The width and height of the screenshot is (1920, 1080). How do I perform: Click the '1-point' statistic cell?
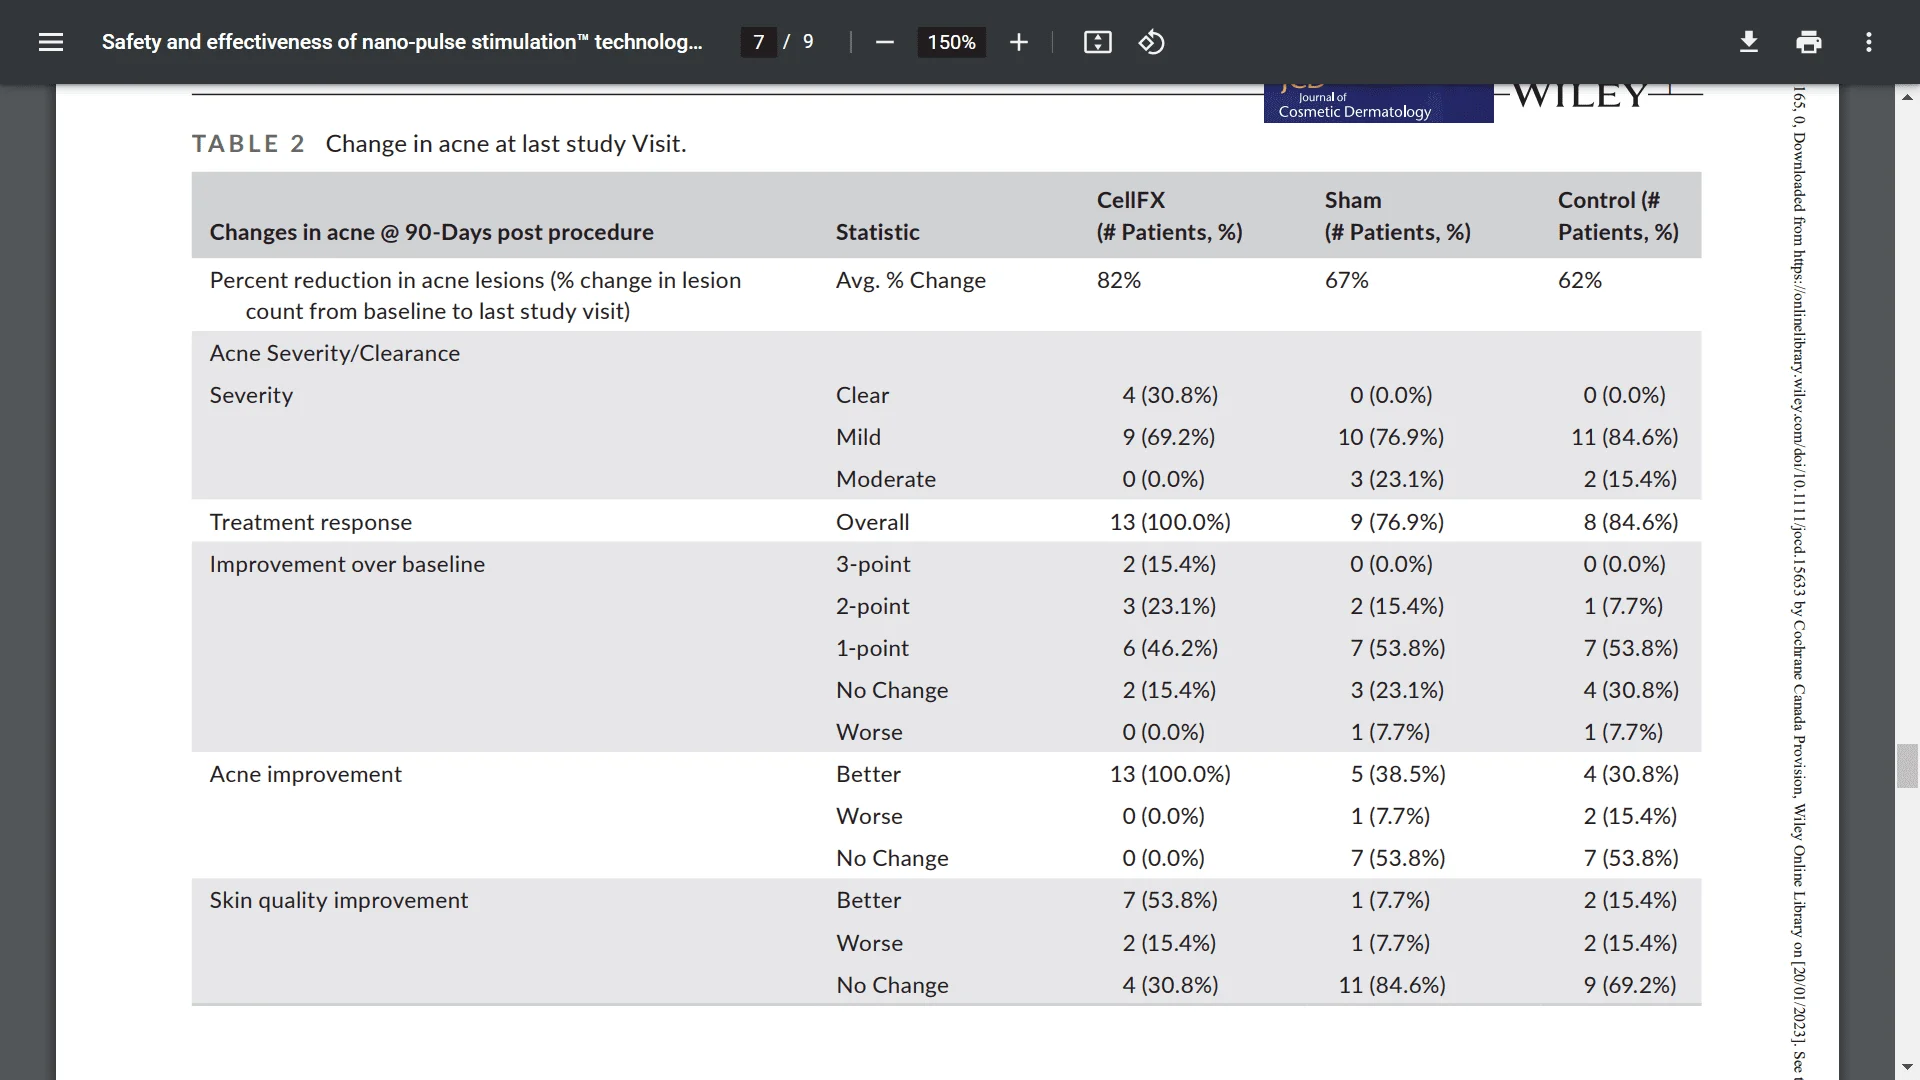[x=872, y=648]
